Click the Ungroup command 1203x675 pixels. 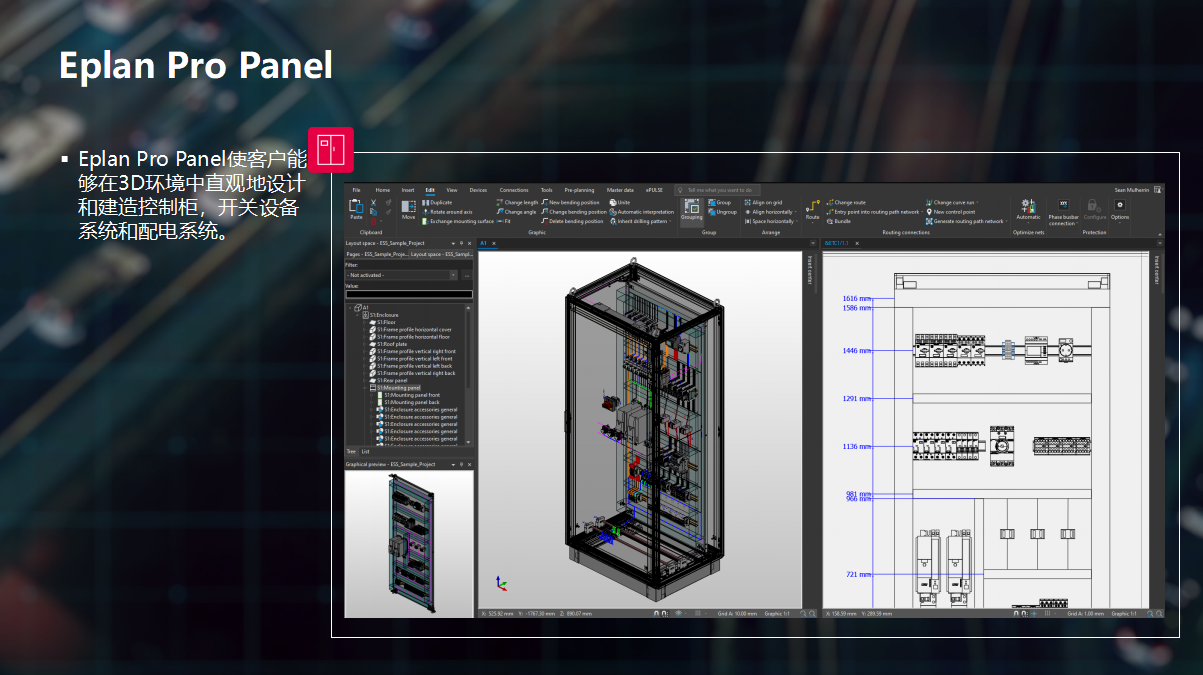723,212
